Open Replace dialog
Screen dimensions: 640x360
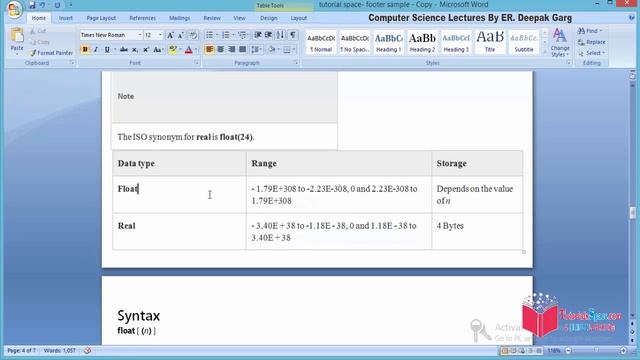click(x=592, y=42)
